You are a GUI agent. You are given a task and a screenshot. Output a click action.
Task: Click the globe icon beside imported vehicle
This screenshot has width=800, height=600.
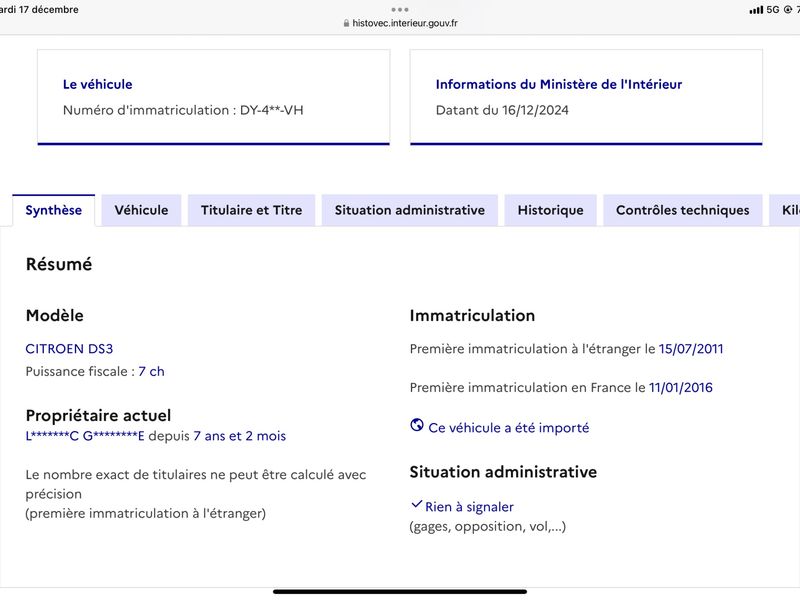pos(417,424)
